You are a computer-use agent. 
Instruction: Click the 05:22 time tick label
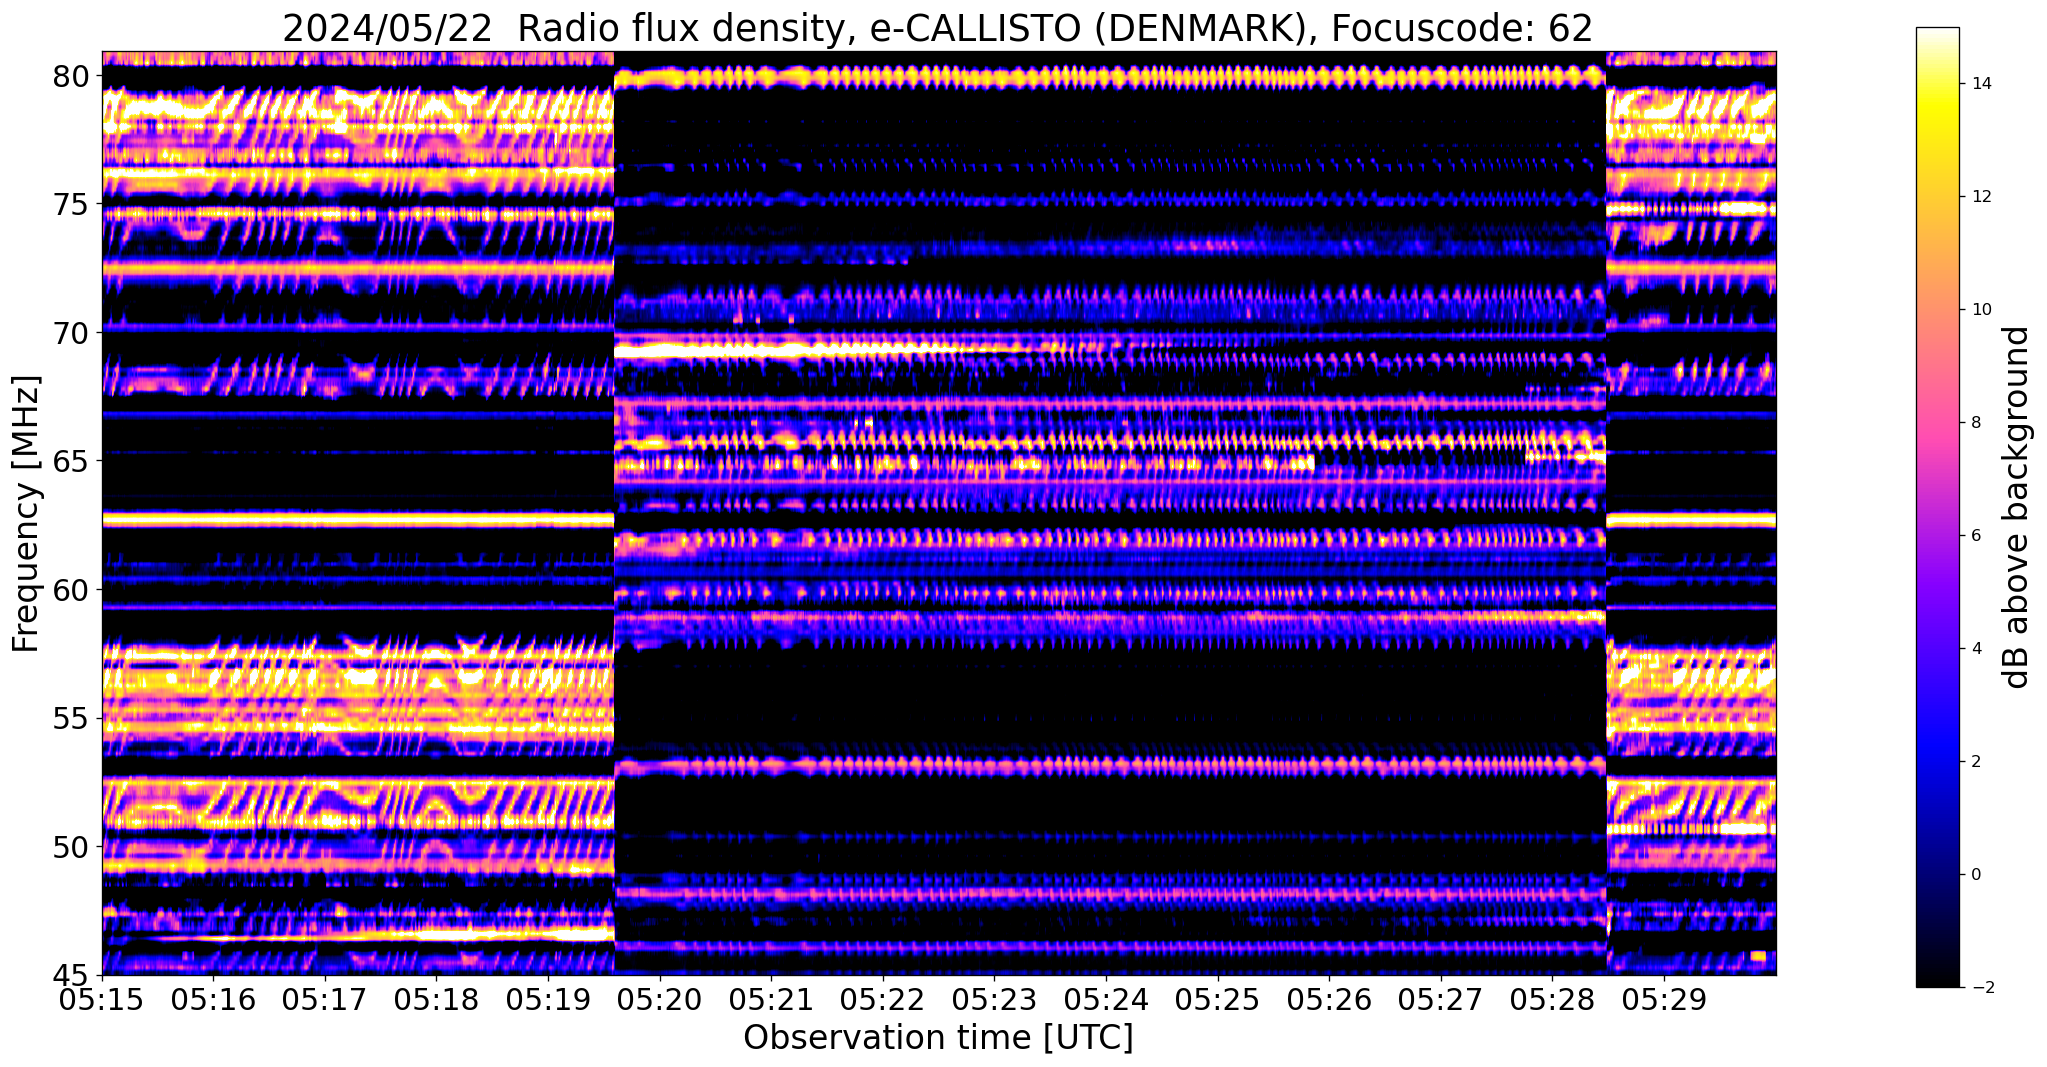(883, 1000)
